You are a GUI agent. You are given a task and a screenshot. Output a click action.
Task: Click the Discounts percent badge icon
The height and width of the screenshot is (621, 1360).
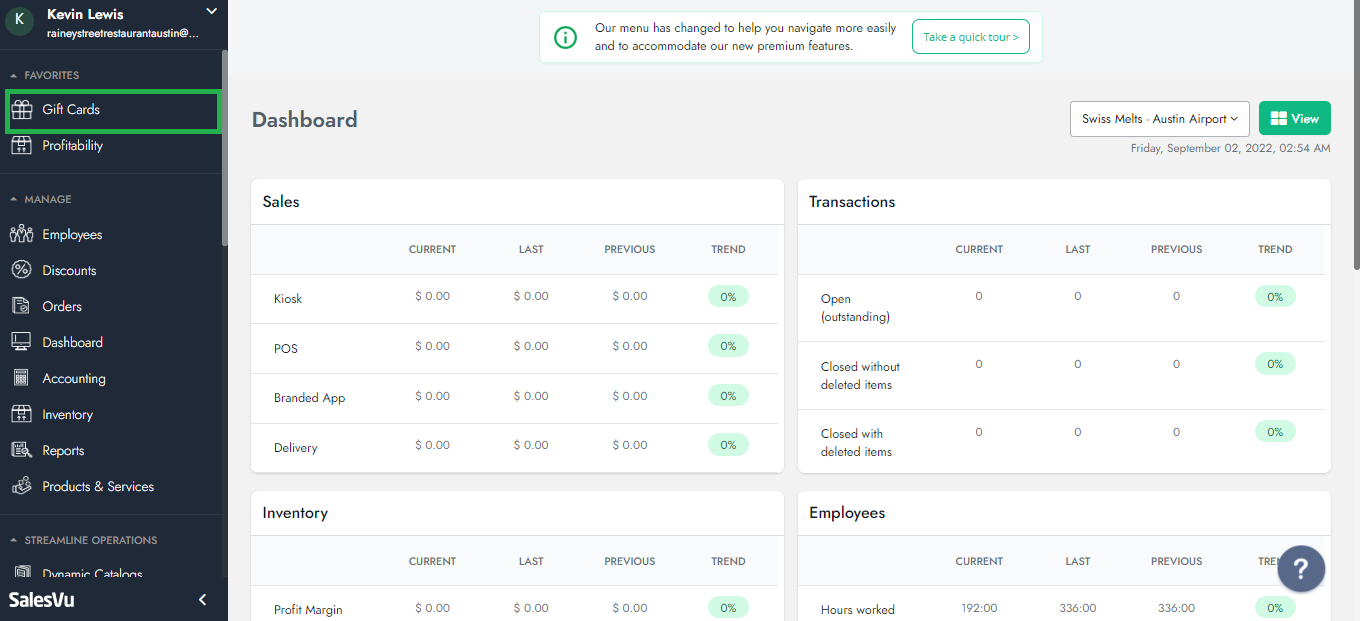22,271
